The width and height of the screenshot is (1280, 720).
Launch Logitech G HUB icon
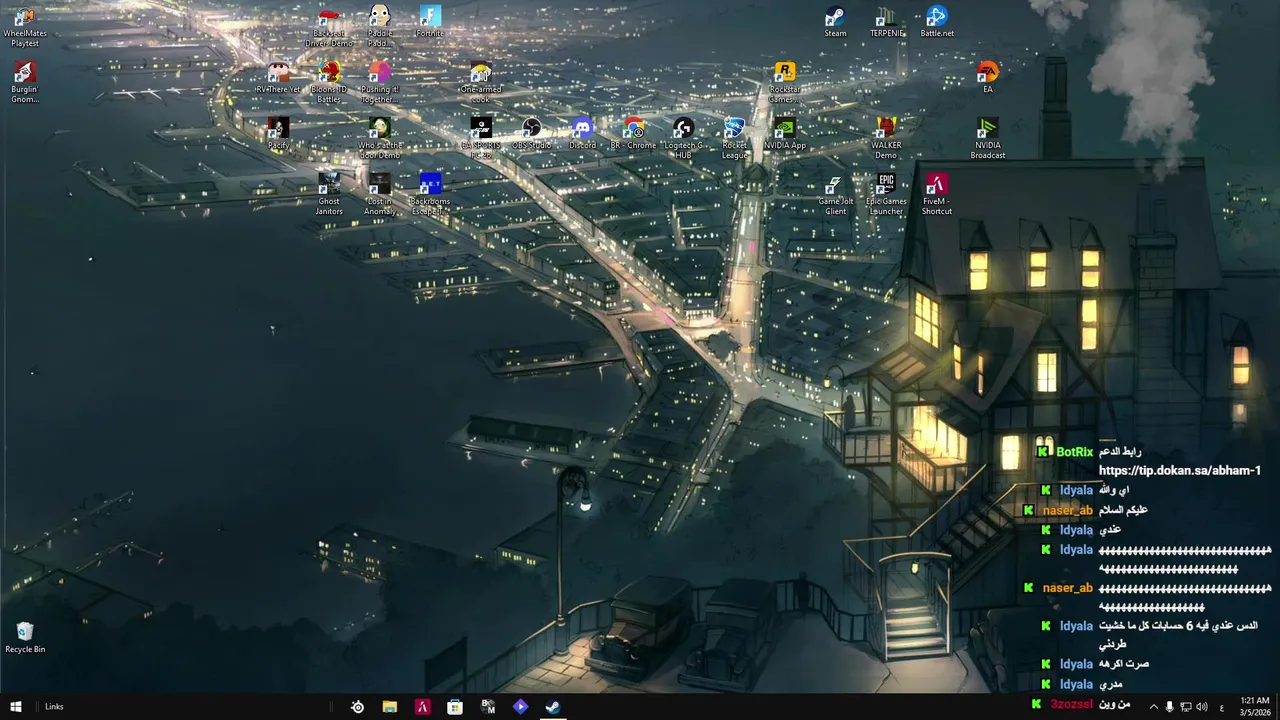pyautogui.click(x=684, y=139)
